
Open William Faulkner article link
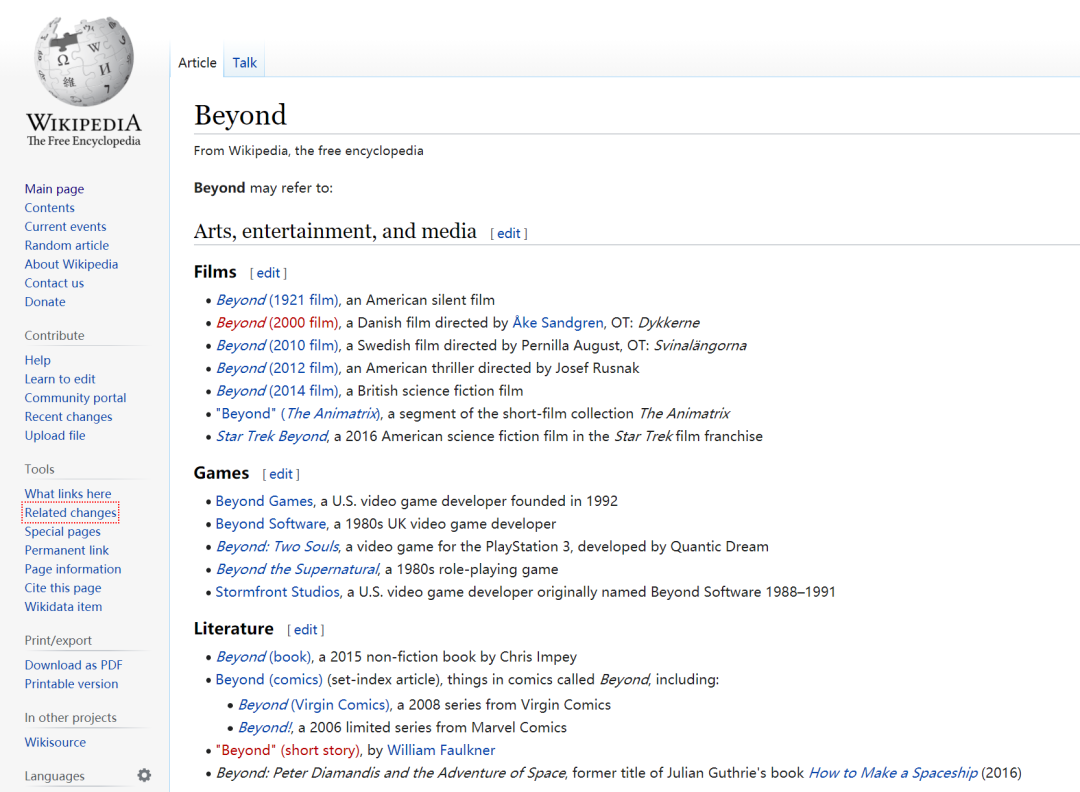[x=441, y=751]
